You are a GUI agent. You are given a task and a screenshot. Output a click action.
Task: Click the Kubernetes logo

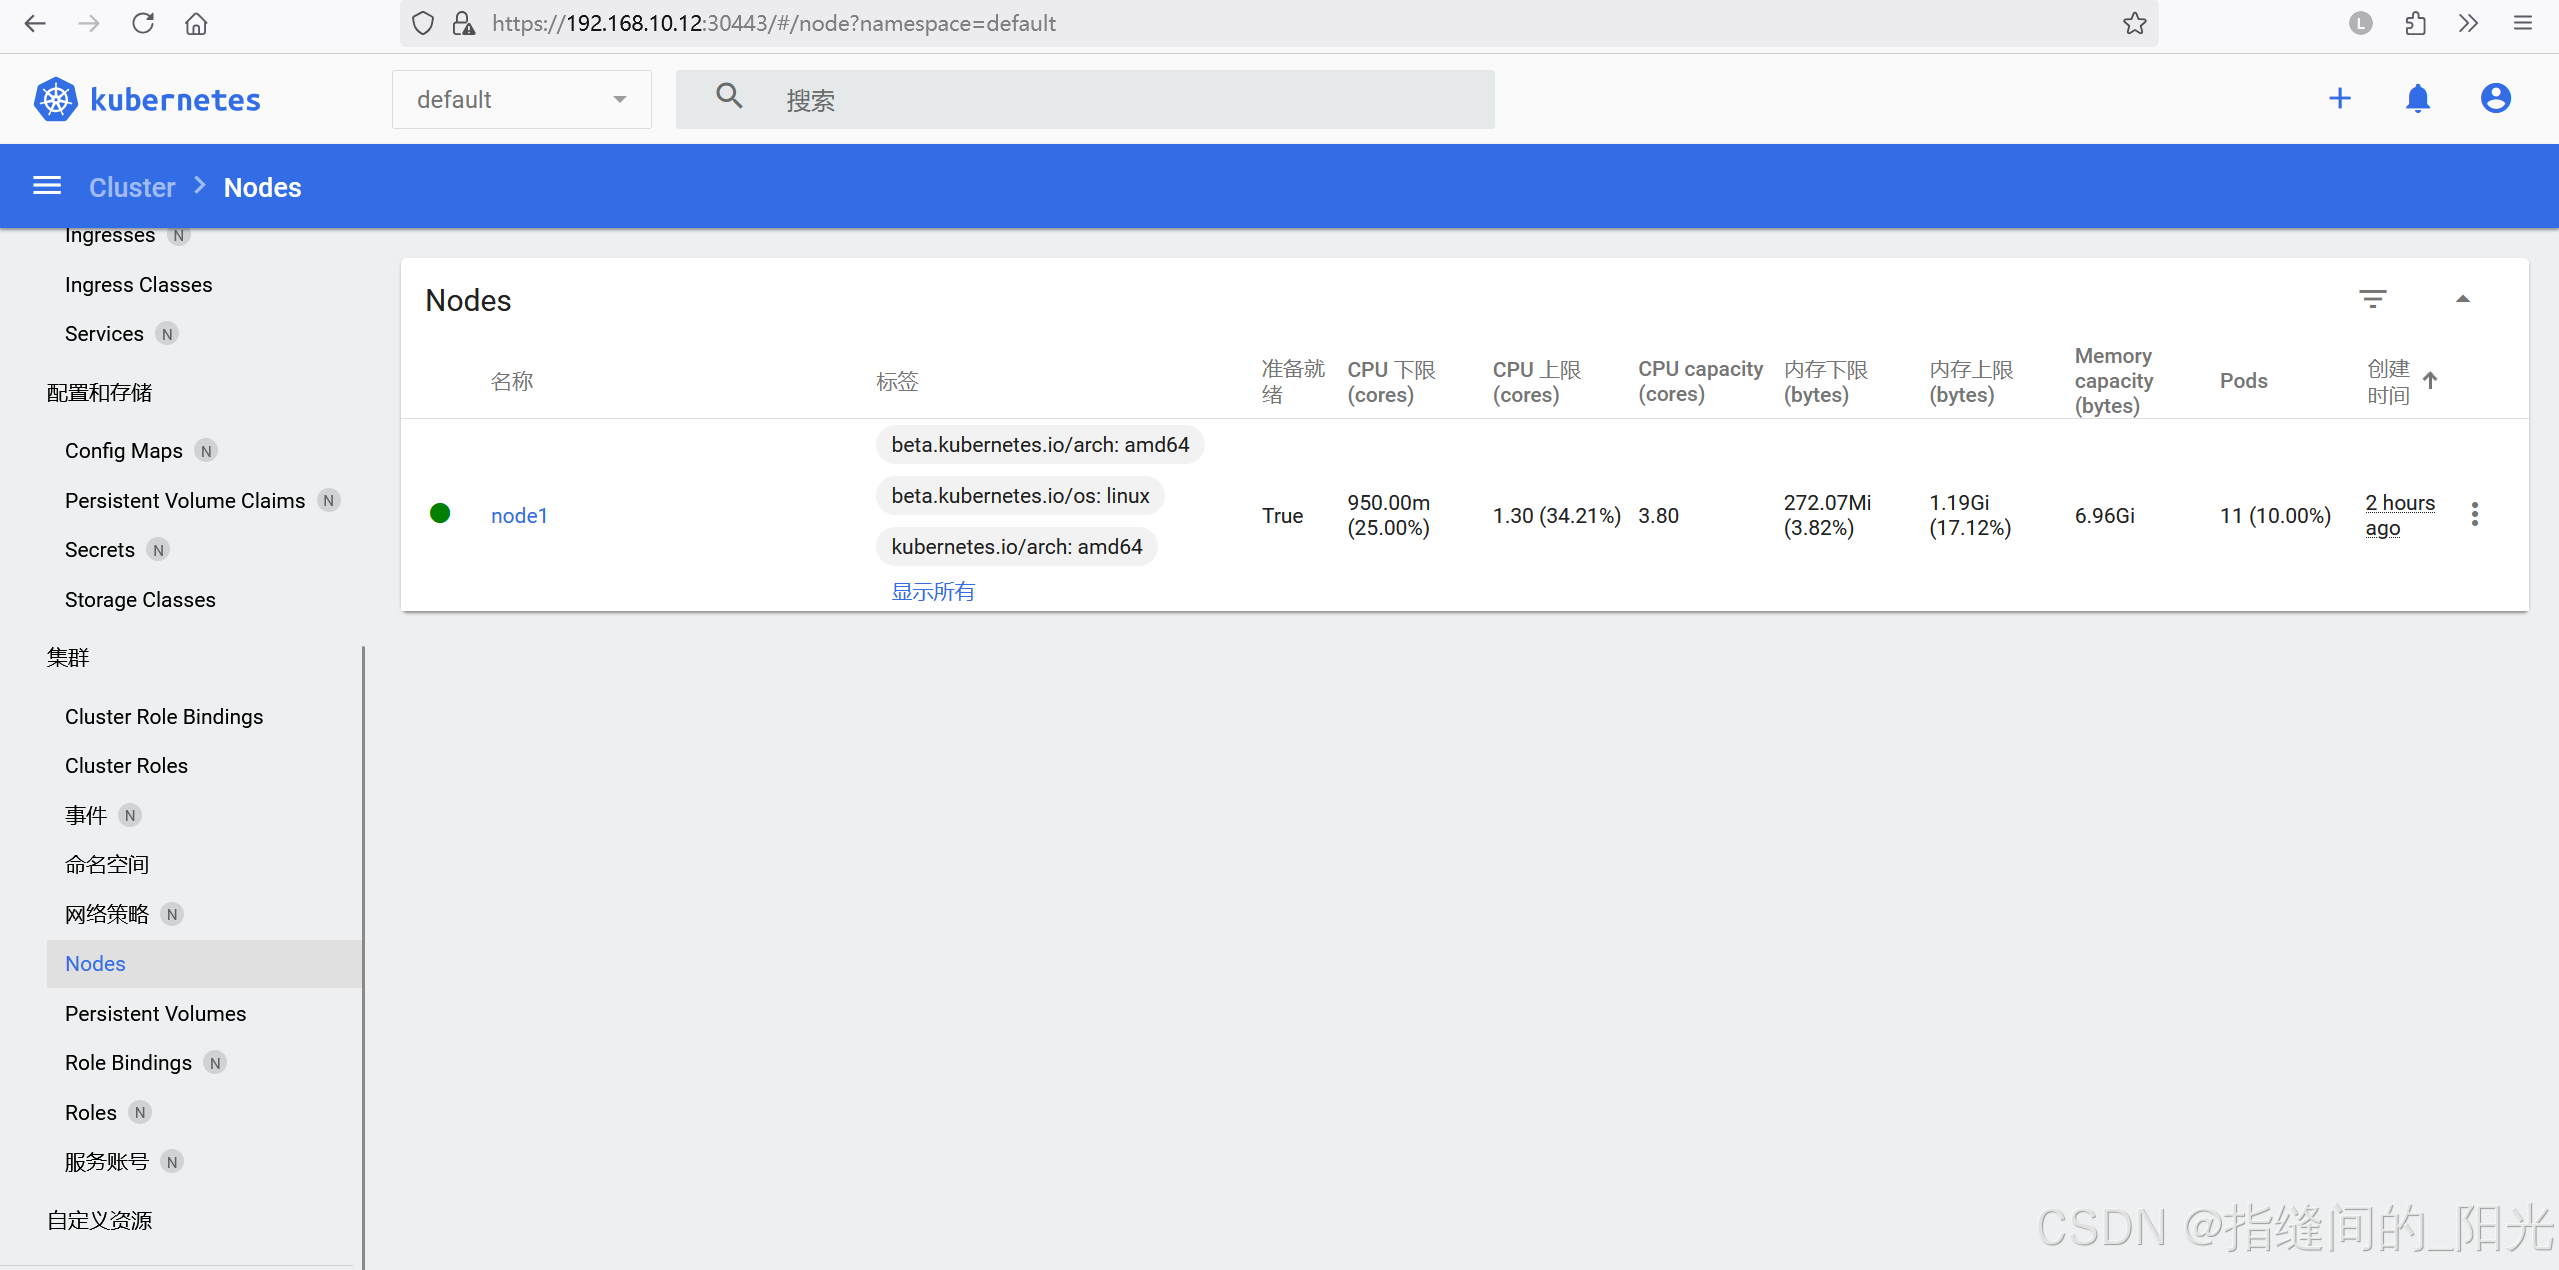click(56, 99)
